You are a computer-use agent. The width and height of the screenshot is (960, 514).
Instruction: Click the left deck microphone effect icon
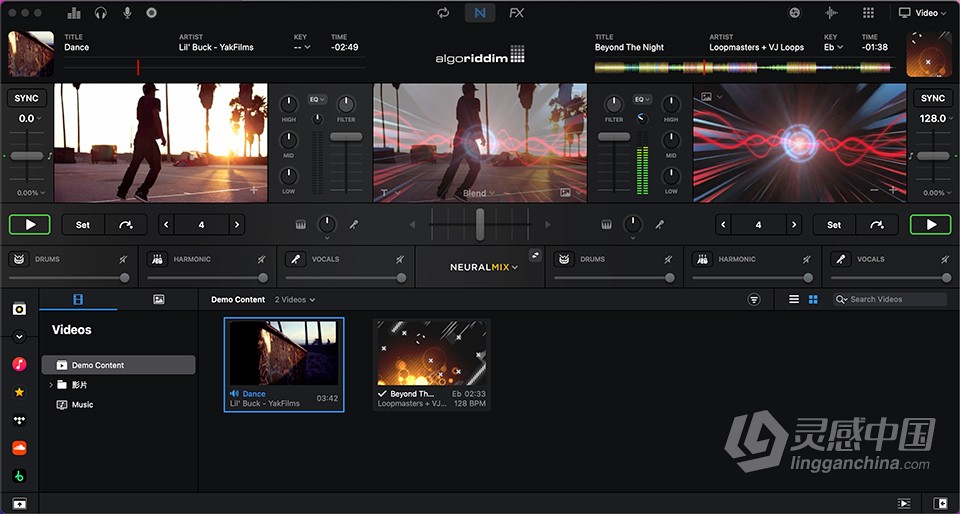(x=354, y=225)
